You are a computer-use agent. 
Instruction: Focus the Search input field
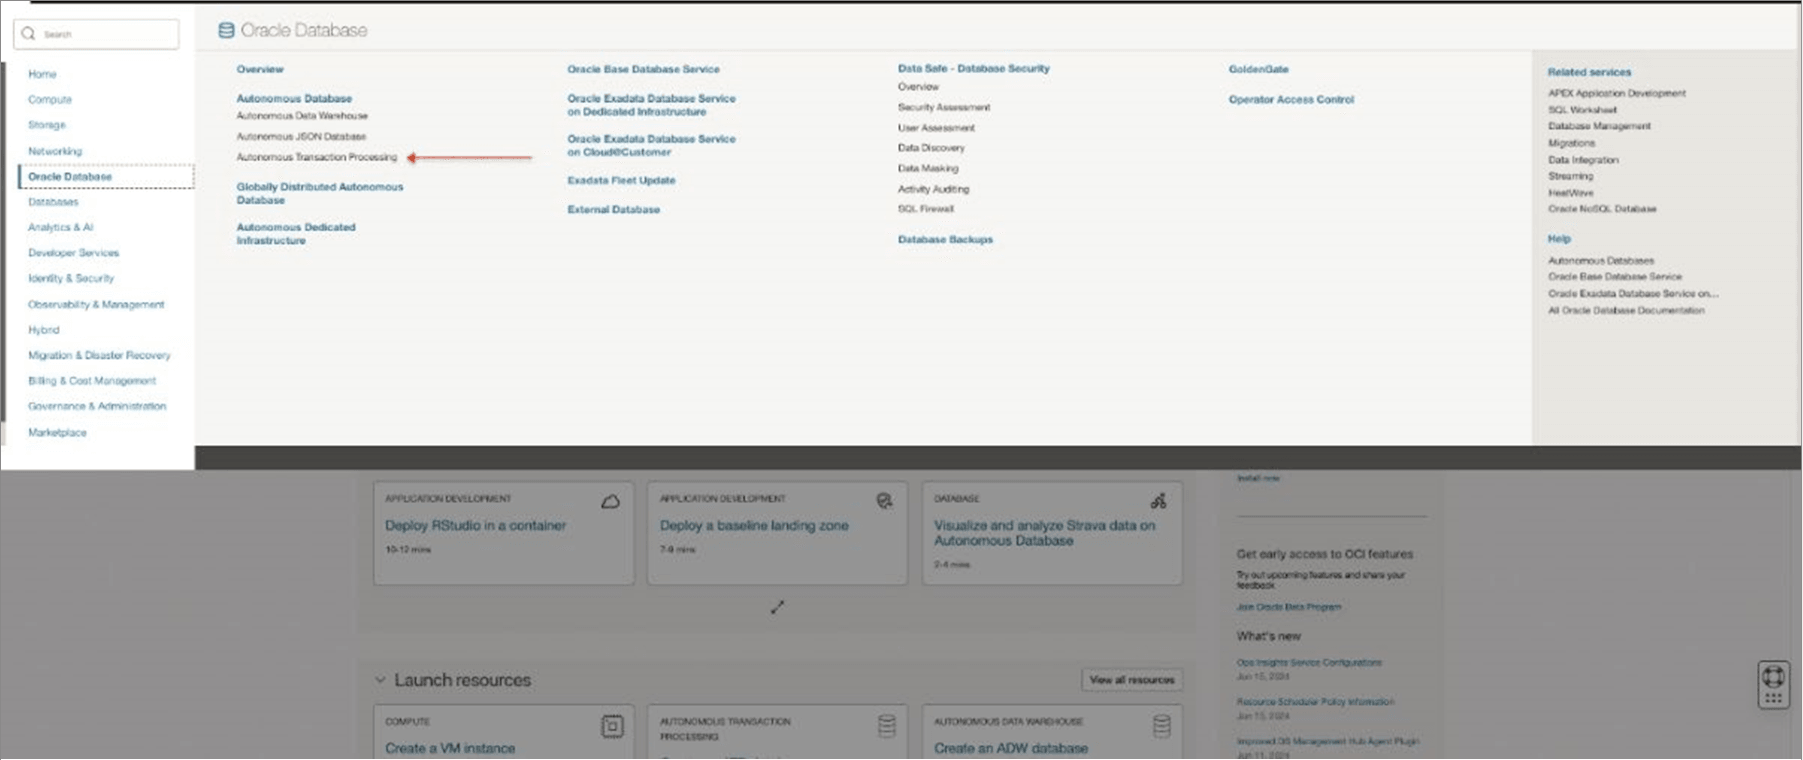coord(96,34)
